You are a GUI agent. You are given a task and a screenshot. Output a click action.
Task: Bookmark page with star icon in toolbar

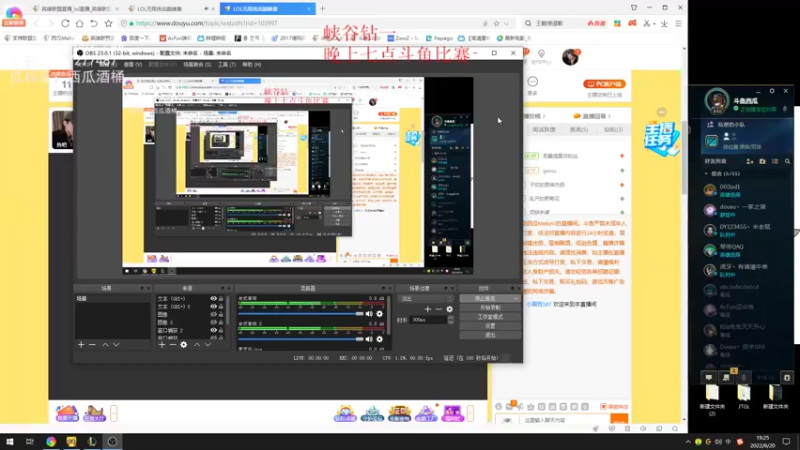(109, 23)
